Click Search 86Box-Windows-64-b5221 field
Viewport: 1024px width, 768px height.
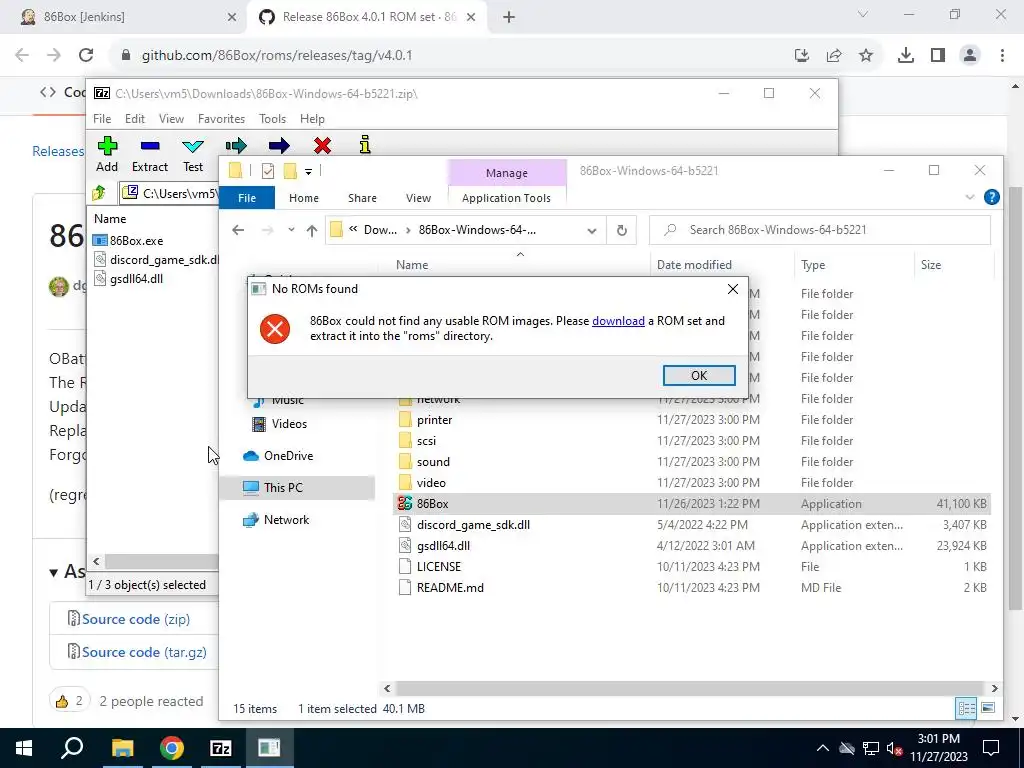(x=820, y=230)
